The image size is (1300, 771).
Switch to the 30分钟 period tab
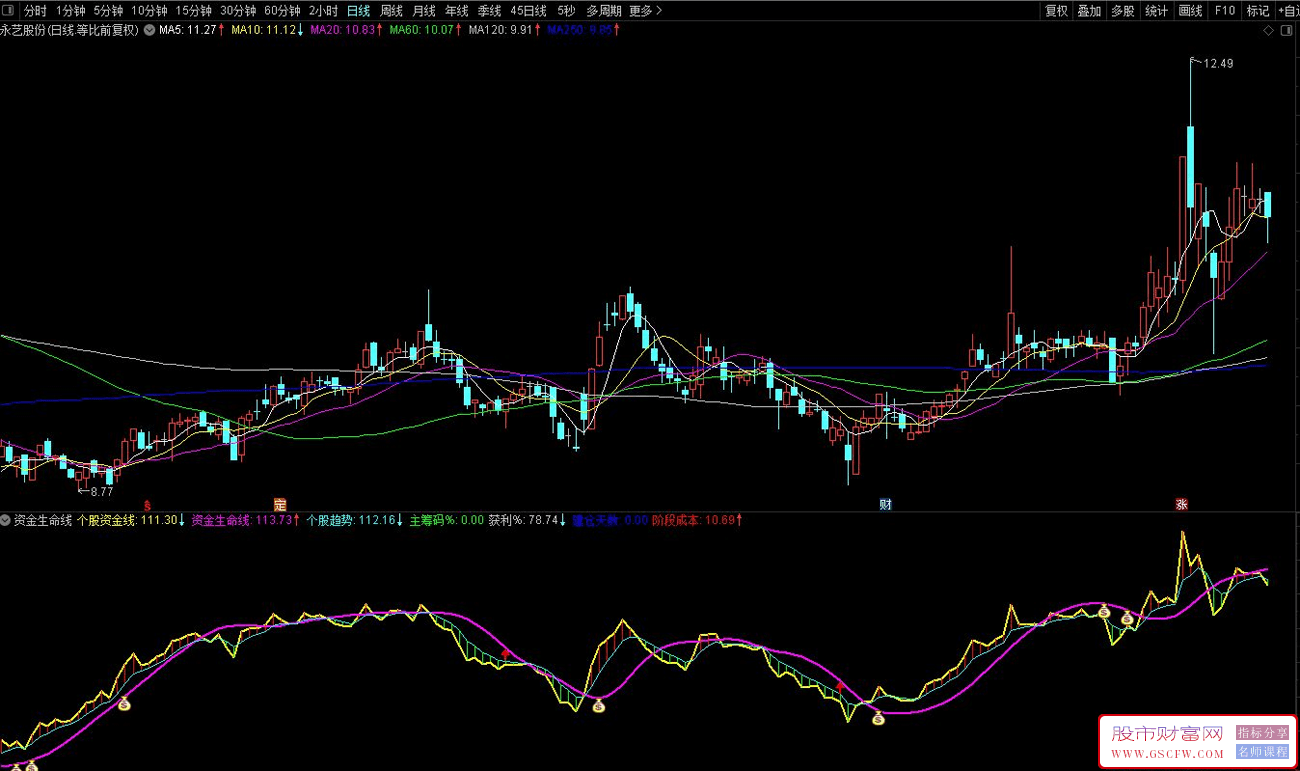coord(238,11)
